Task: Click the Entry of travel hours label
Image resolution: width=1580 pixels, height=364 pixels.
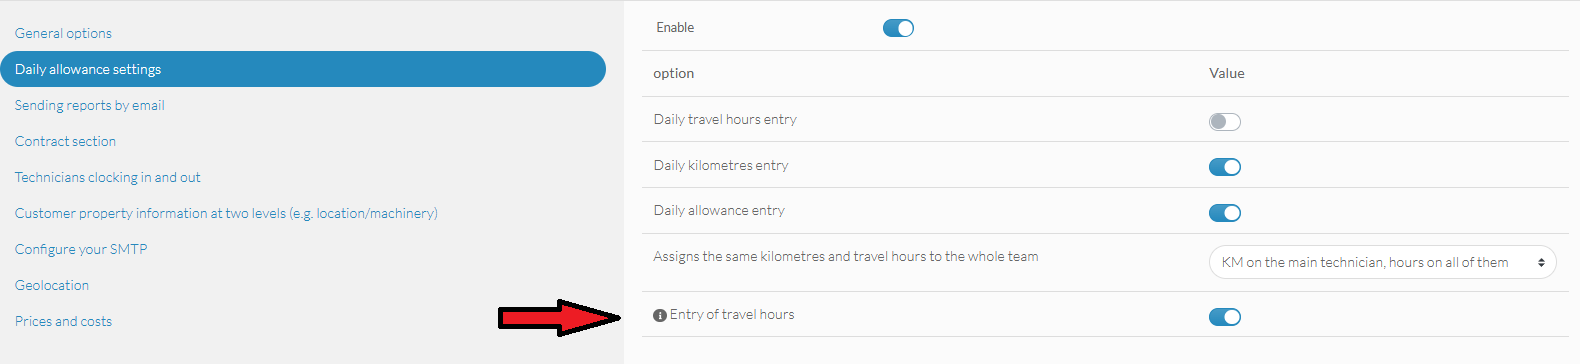Action: point(732,314)
